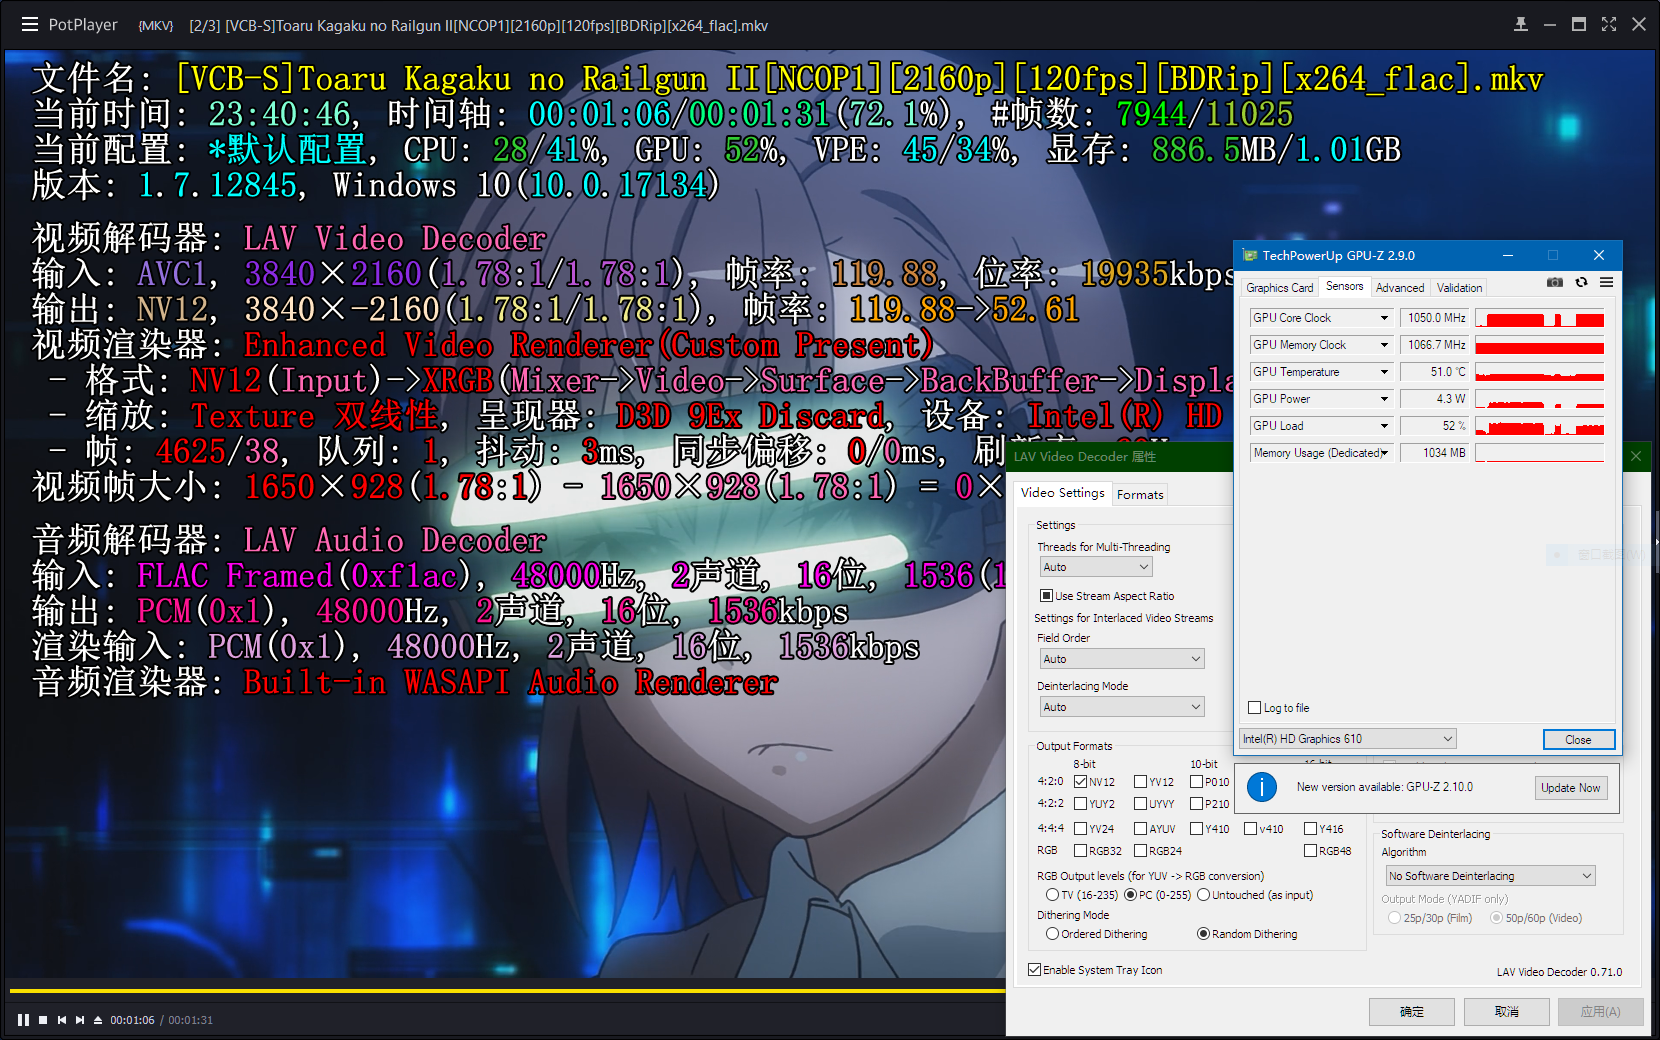Switch to the Graphics Card tab in GPU-Z
1660x1040 pixels.
[1279, 288]
